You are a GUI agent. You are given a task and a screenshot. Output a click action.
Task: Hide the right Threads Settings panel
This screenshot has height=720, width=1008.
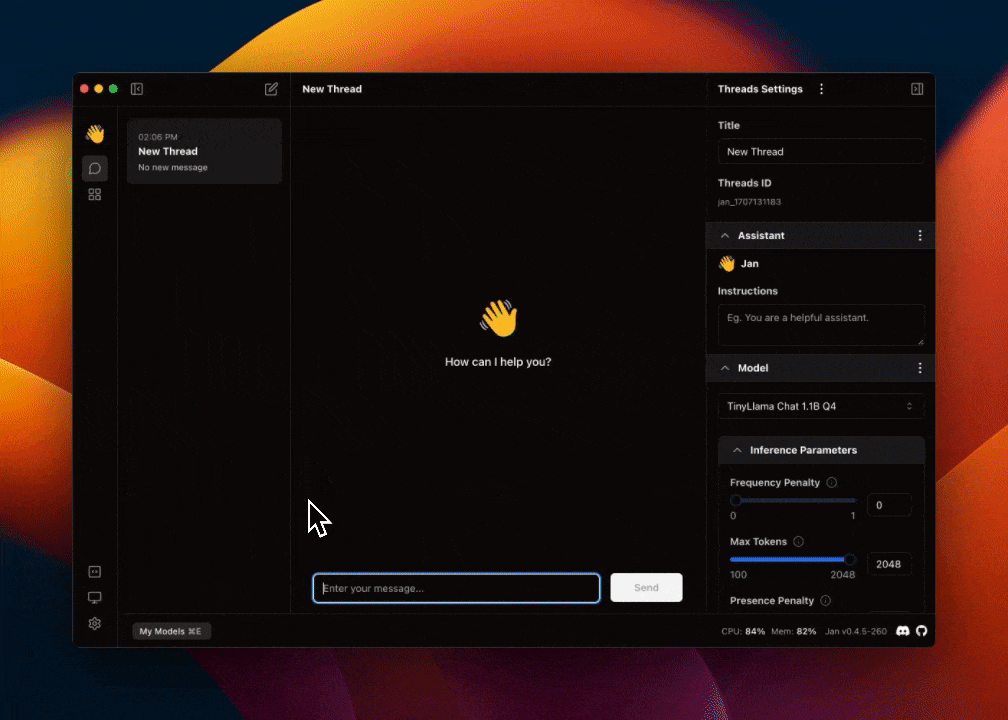pyautogui.click(x=917, y=89)
